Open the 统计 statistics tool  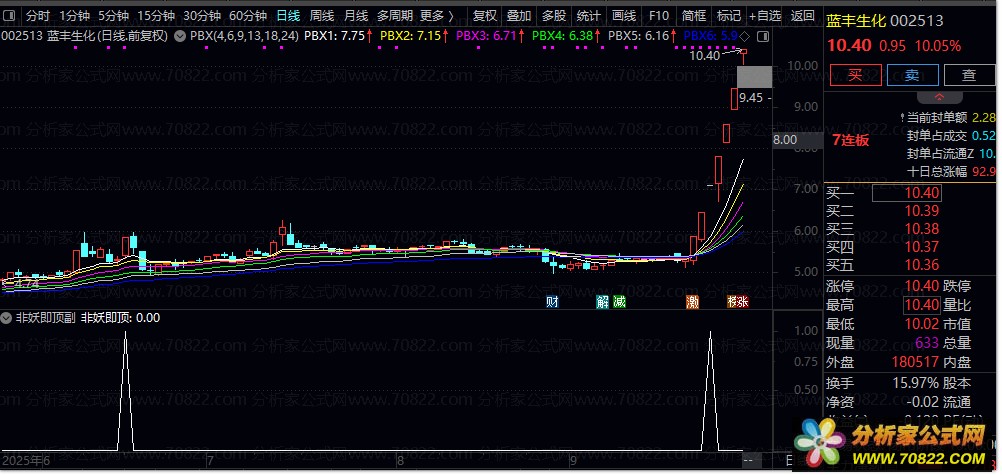click(588, 16)
